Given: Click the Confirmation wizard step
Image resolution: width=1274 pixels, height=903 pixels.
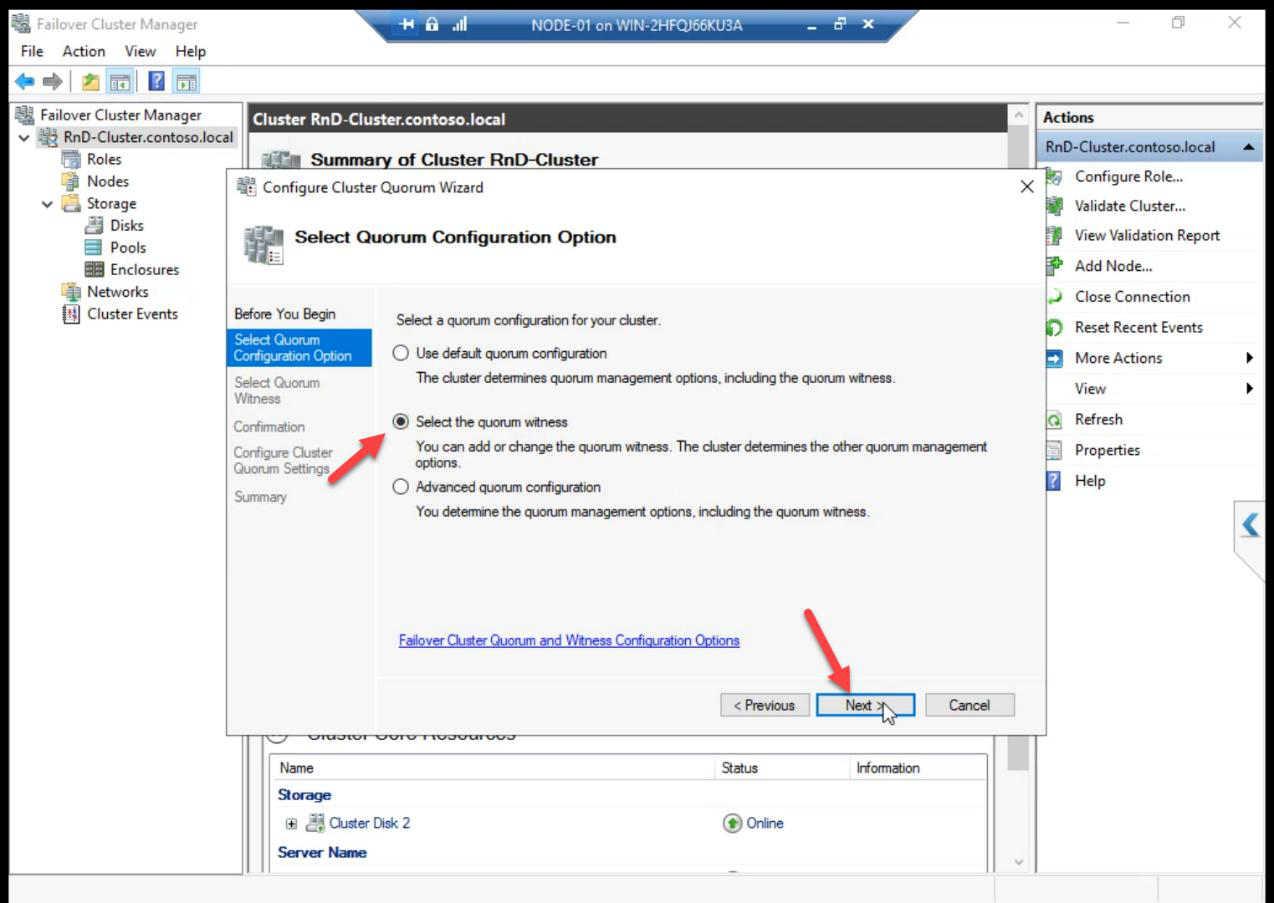Looking at the screenshot, I should click(x=269, y=426).
